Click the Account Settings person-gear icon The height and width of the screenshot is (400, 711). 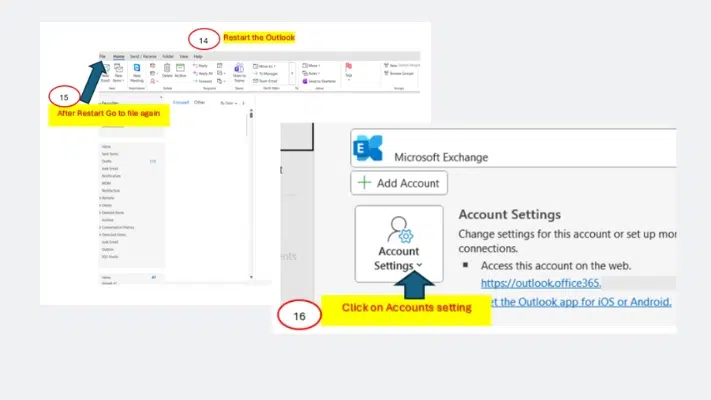click(x=400, y=229)
